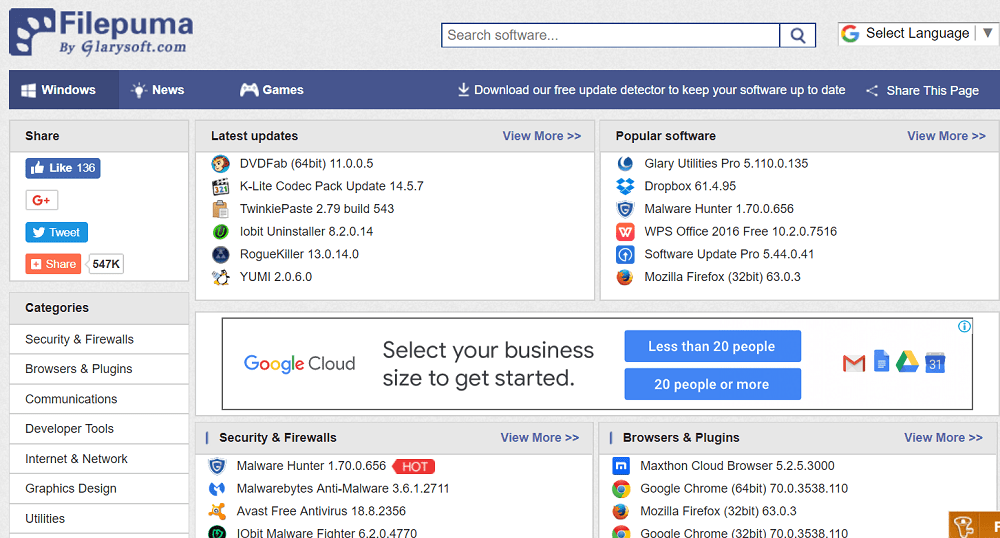Click the Malwarebytes Anti-Malware icon

coord(217,489)
